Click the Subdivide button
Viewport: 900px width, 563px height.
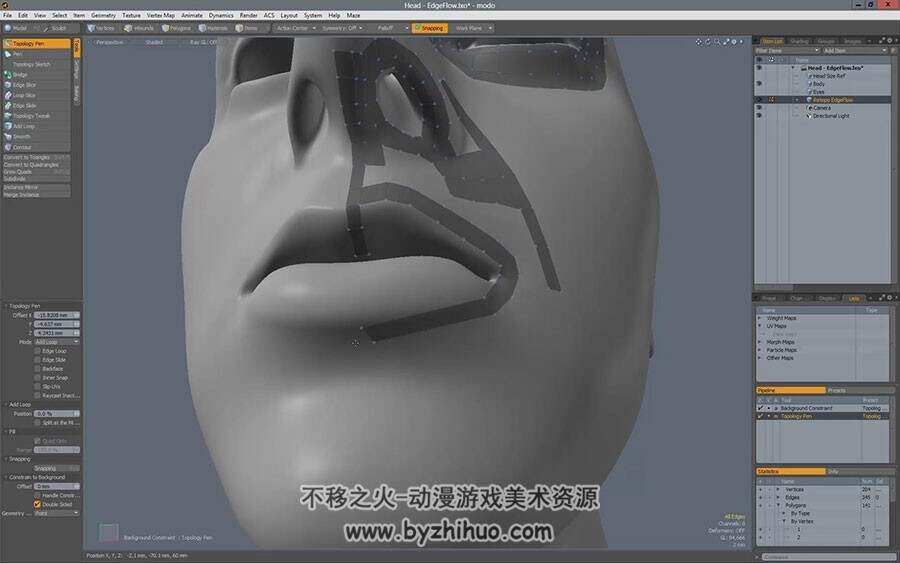tap(36, 179)
